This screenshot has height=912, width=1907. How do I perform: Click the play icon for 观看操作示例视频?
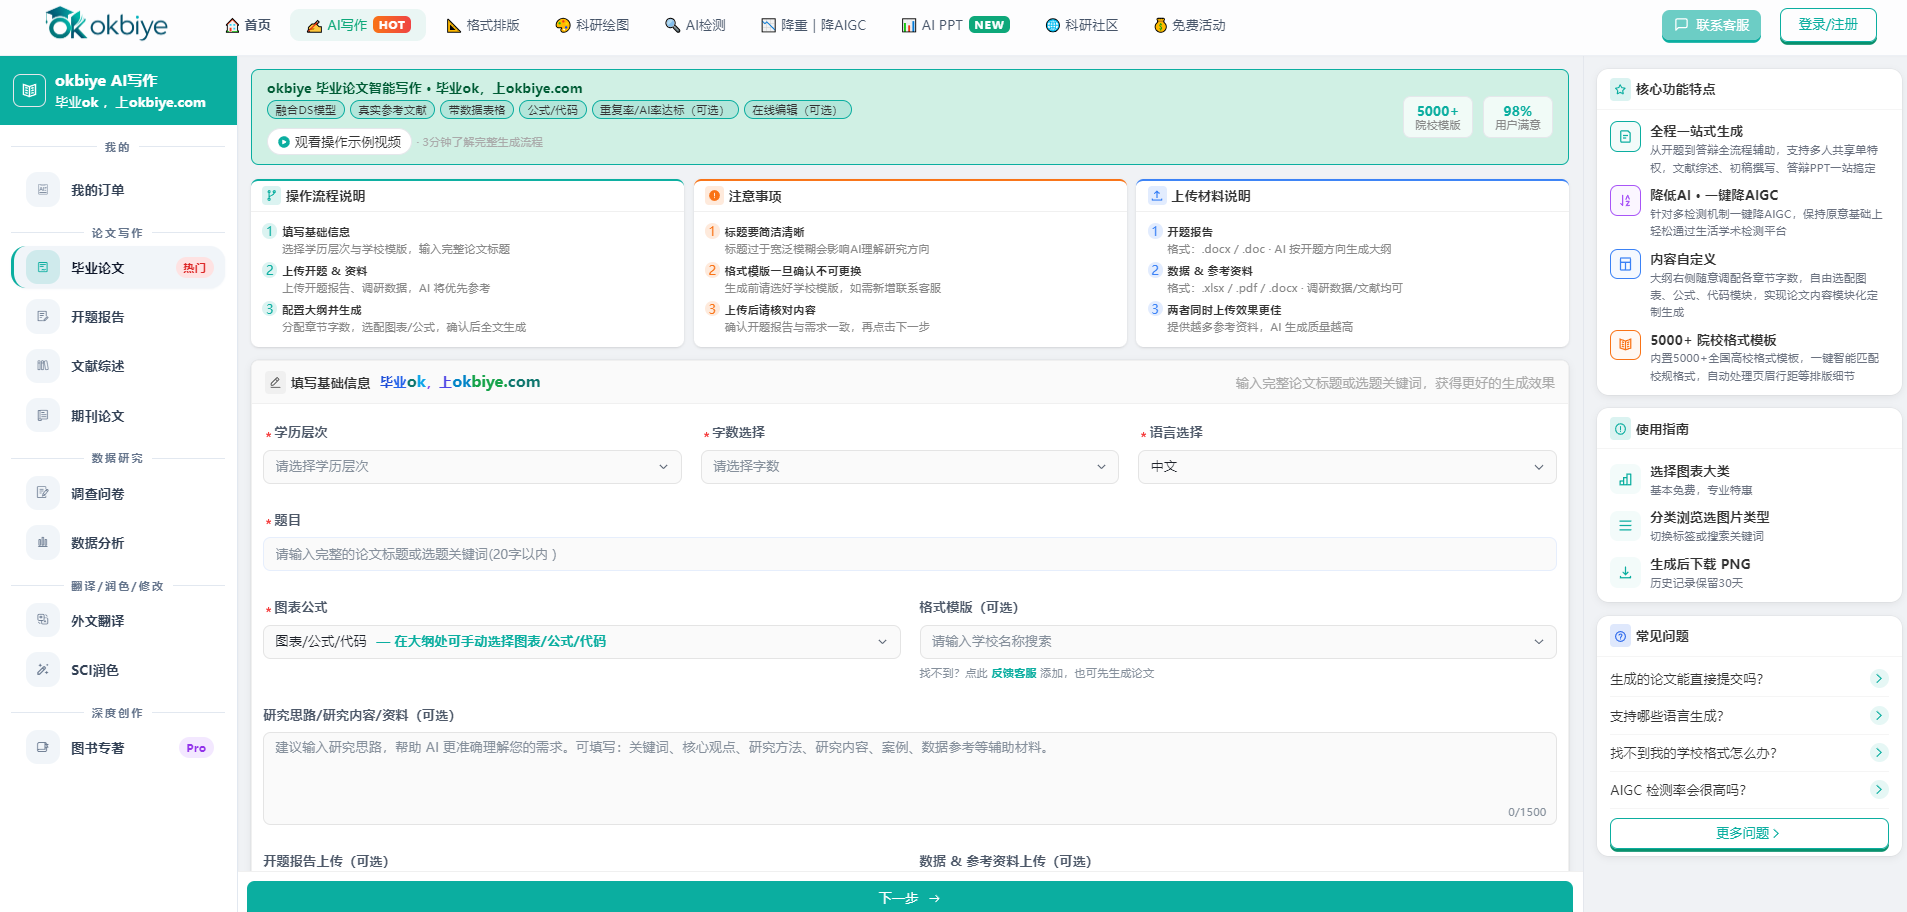284,142
